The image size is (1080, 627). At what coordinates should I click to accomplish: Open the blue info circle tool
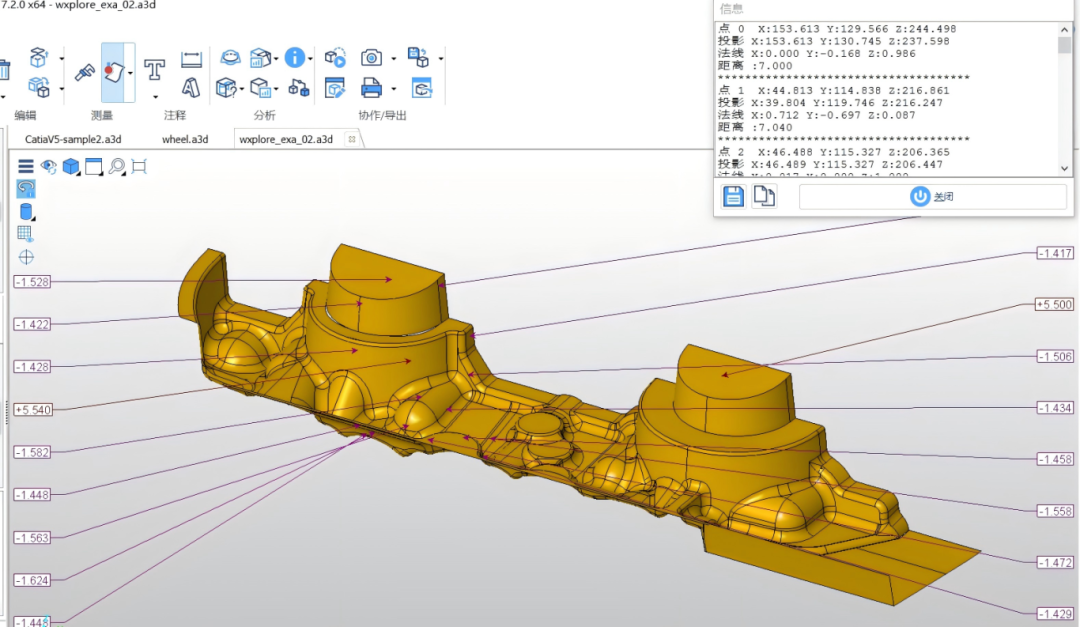coord(294,57)
